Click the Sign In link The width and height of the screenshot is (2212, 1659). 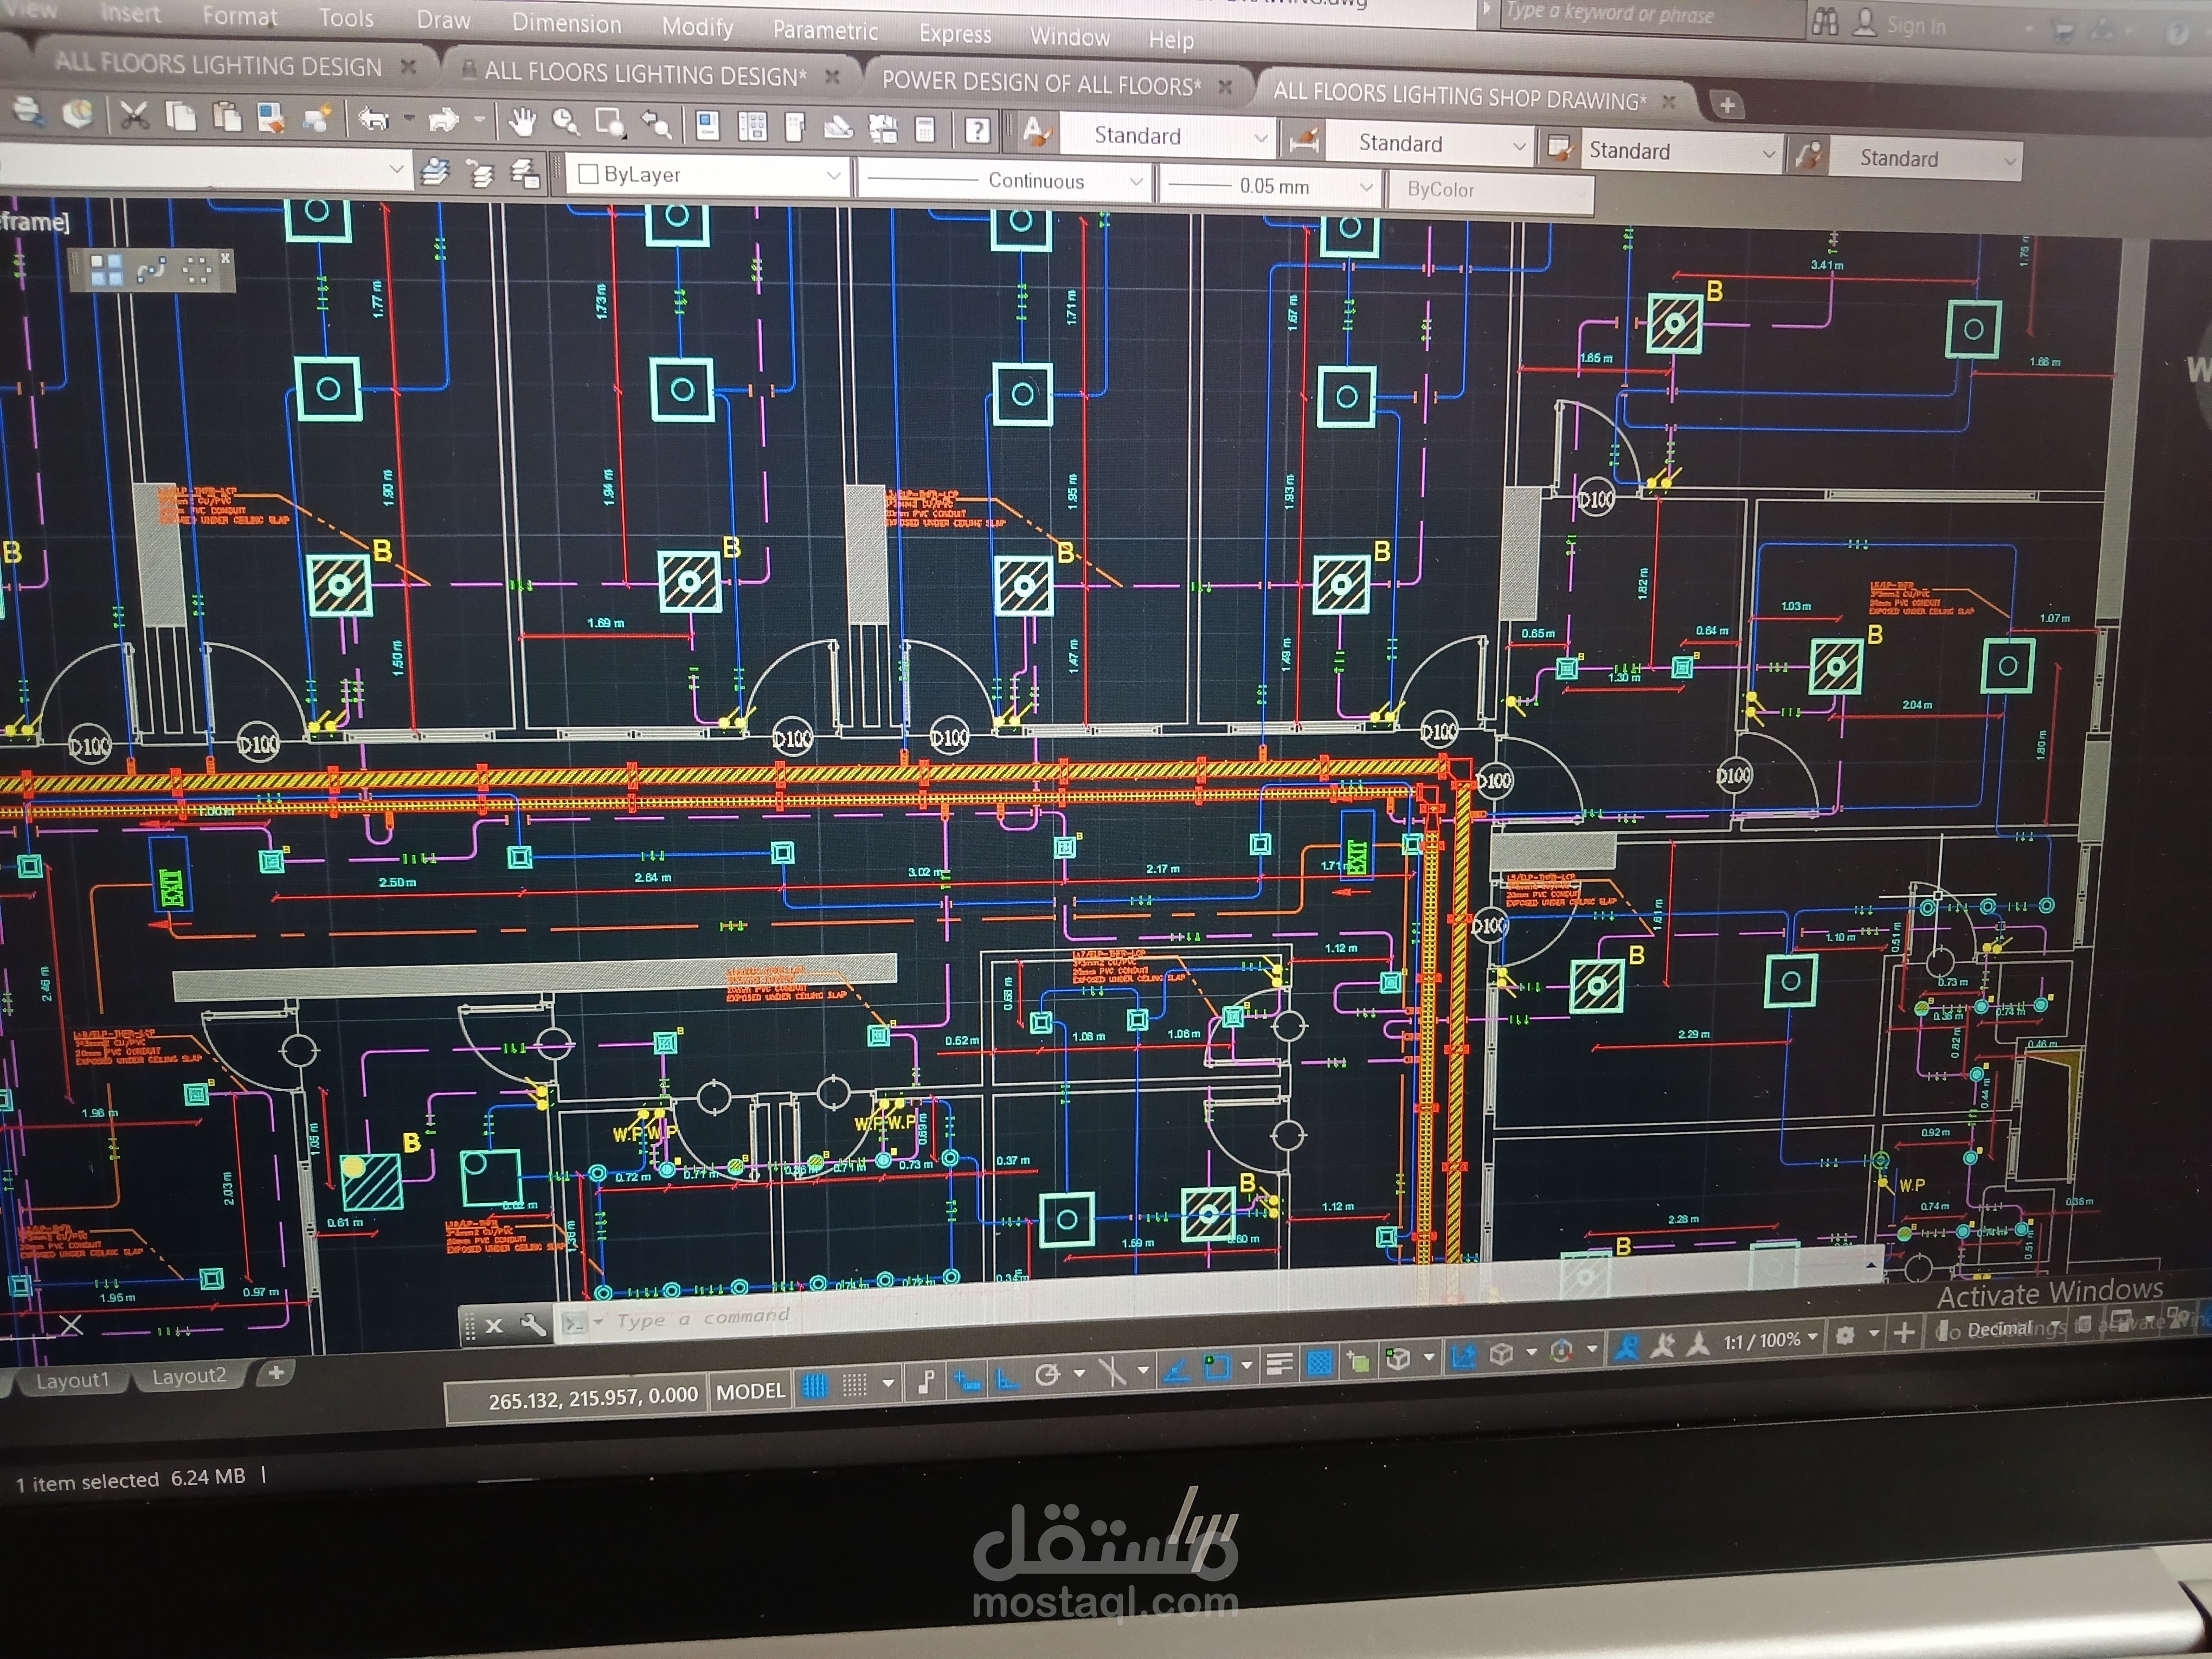(x=1915, y=25)
